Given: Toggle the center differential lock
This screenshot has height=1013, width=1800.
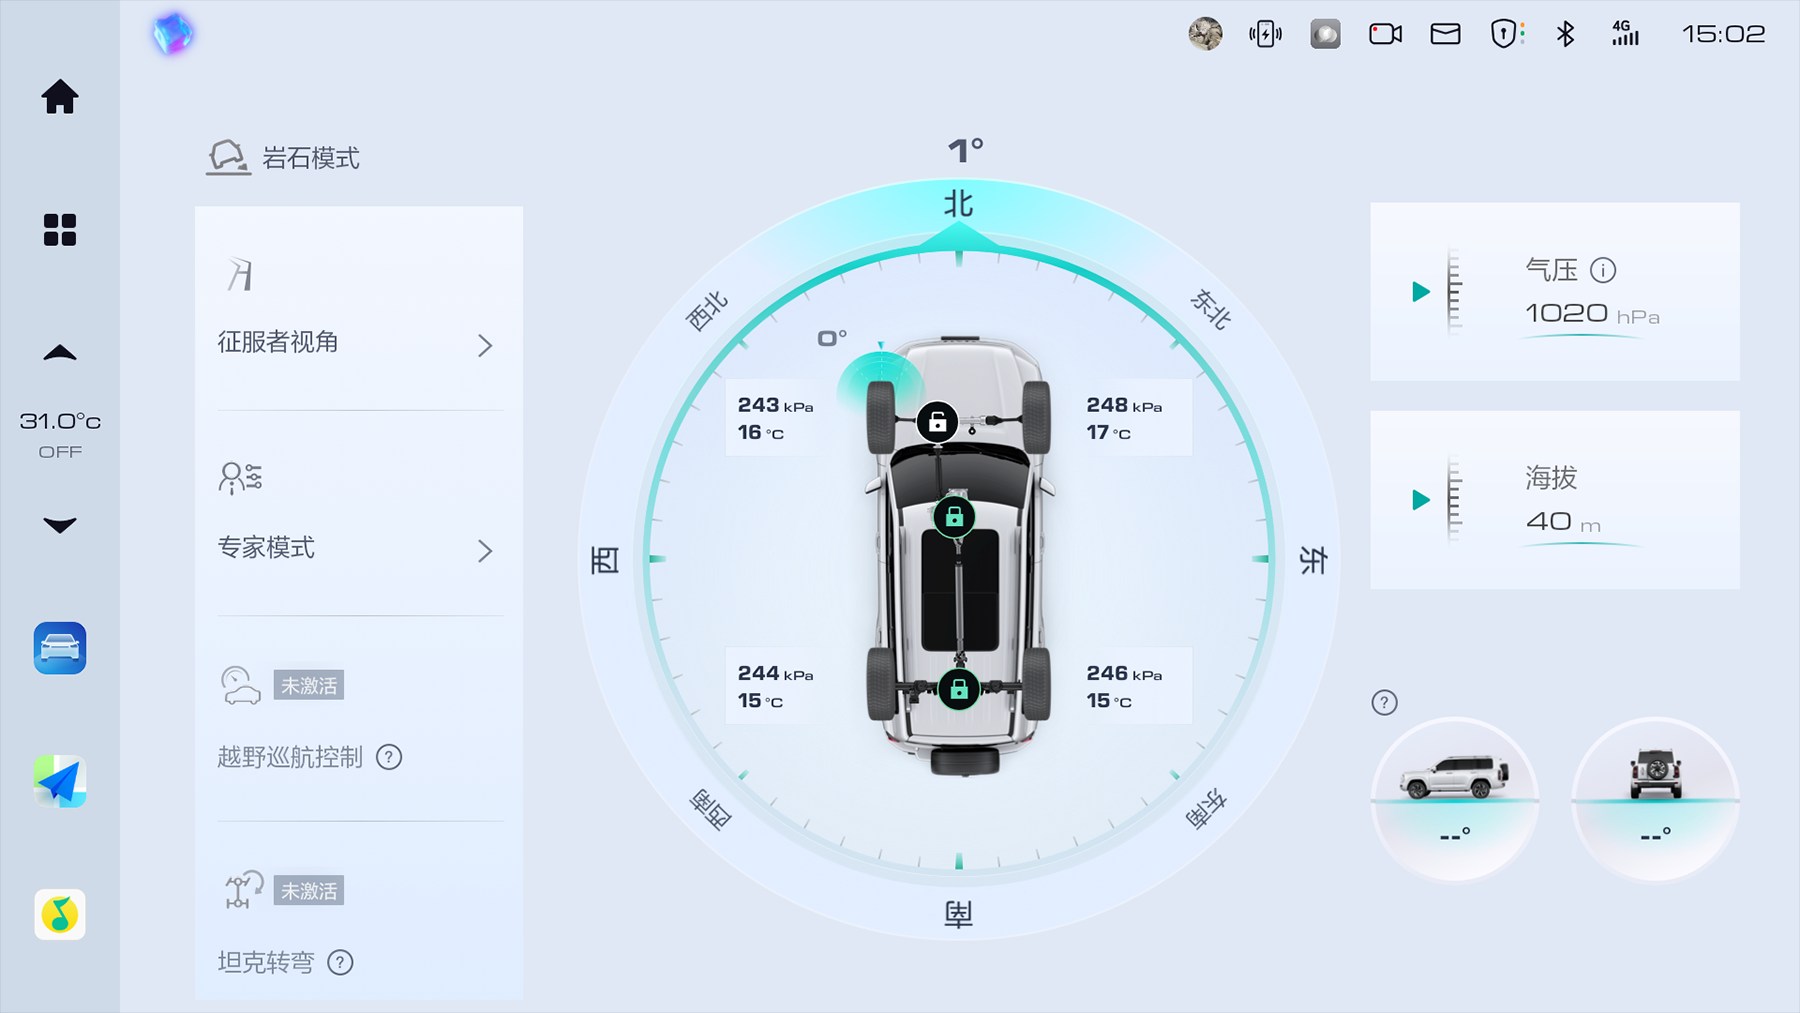Looking at the screenshot, I should coord(954,517).
